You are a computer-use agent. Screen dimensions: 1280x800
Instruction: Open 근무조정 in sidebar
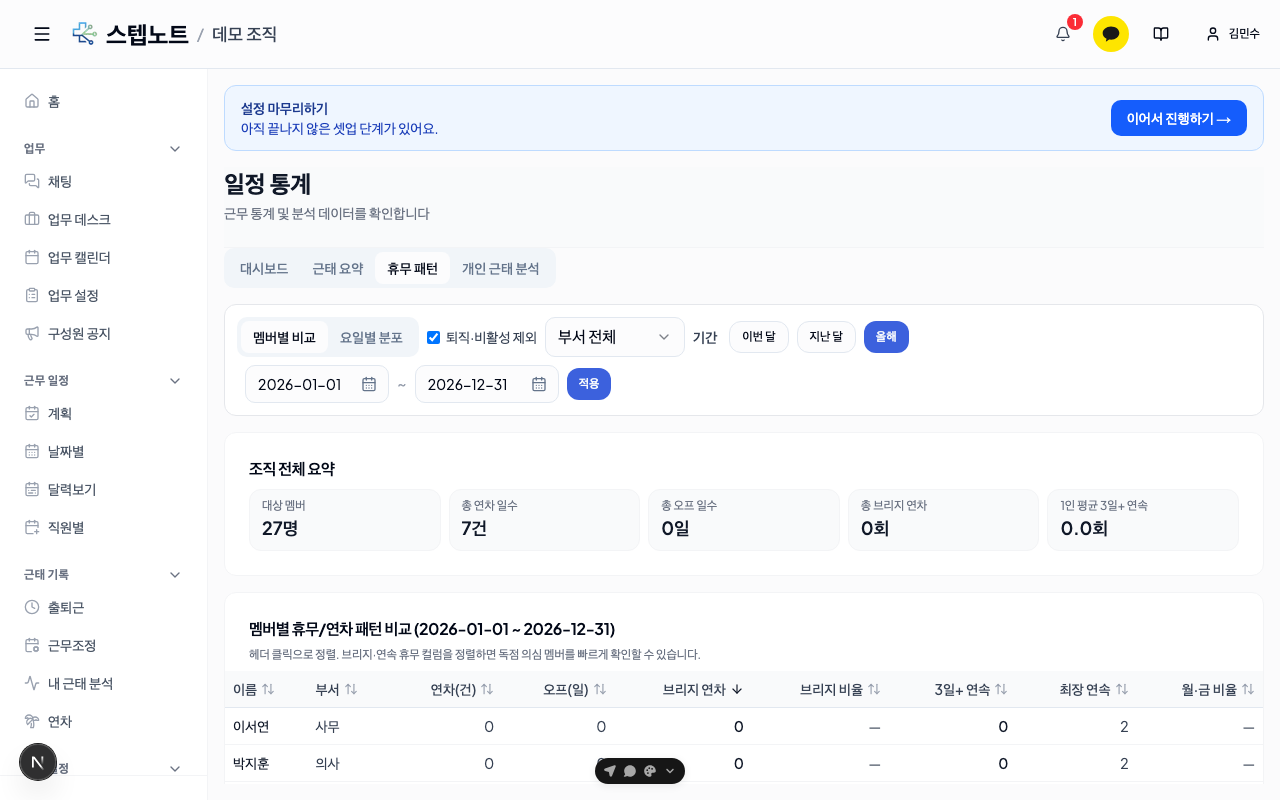click(x=104, y=645)
